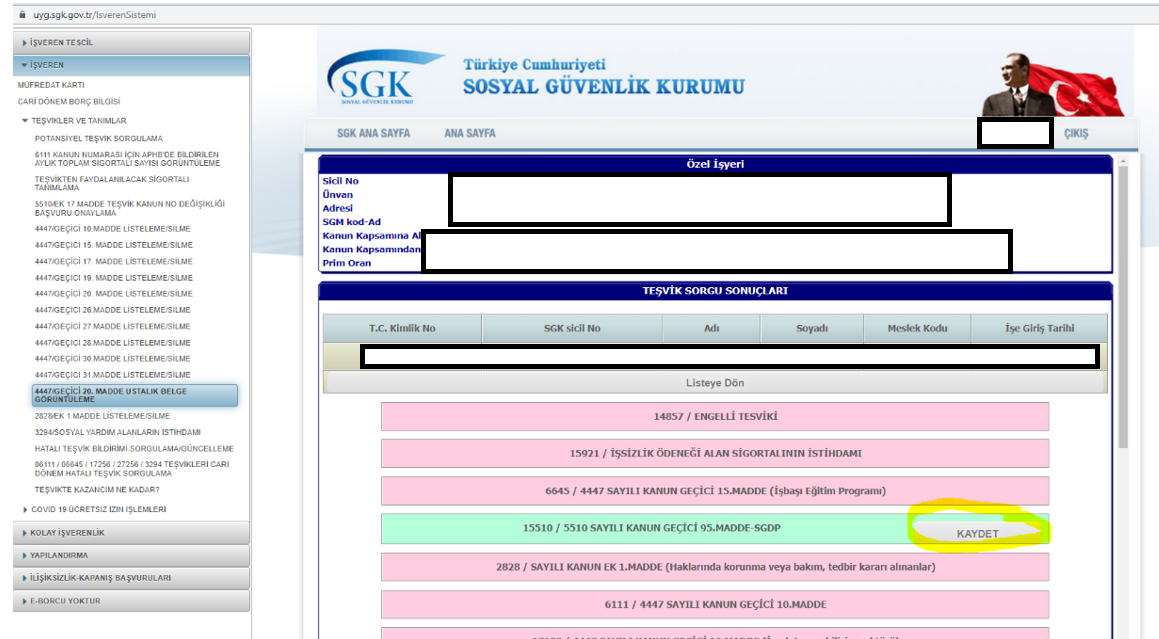Click the Atatürk and flag header image
This screenshot has width=1159, height=639.
[x=1053, y=84]
